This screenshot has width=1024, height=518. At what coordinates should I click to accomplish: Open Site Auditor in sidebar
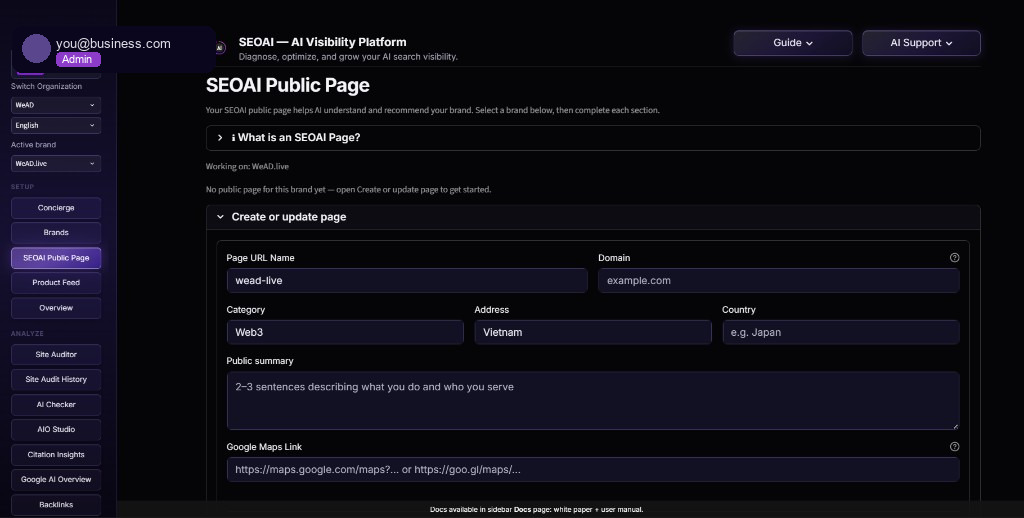tap(56, 355)
